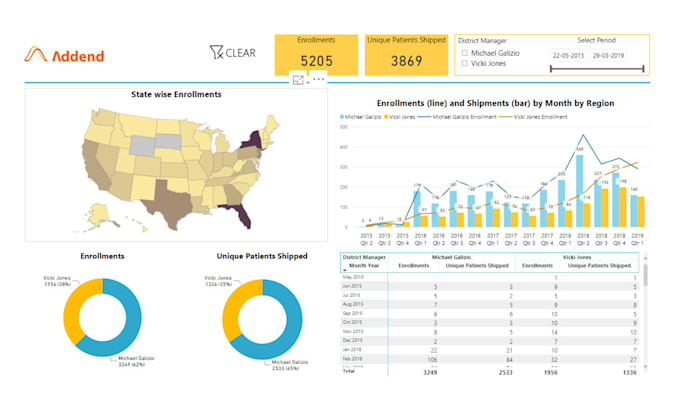The height and width of the screenshot is (409, 680).
Task: Select the Oct 2015 table row label
Action: coord(352,323)
